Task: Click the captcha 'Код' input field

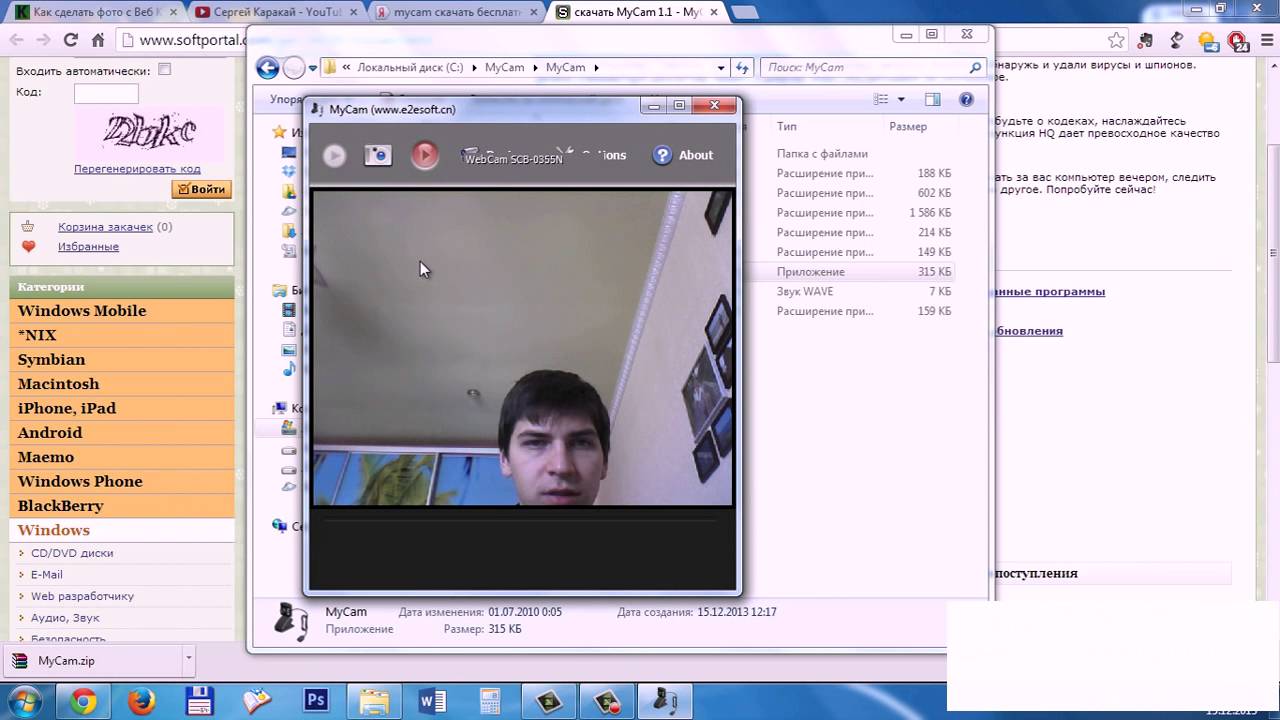Action: click(106, 93)
